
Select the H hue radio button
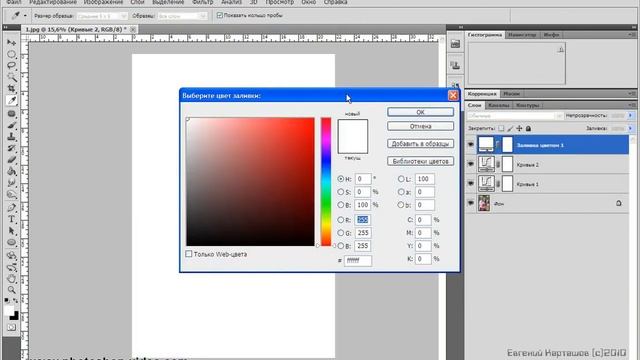tap(340, 179)
